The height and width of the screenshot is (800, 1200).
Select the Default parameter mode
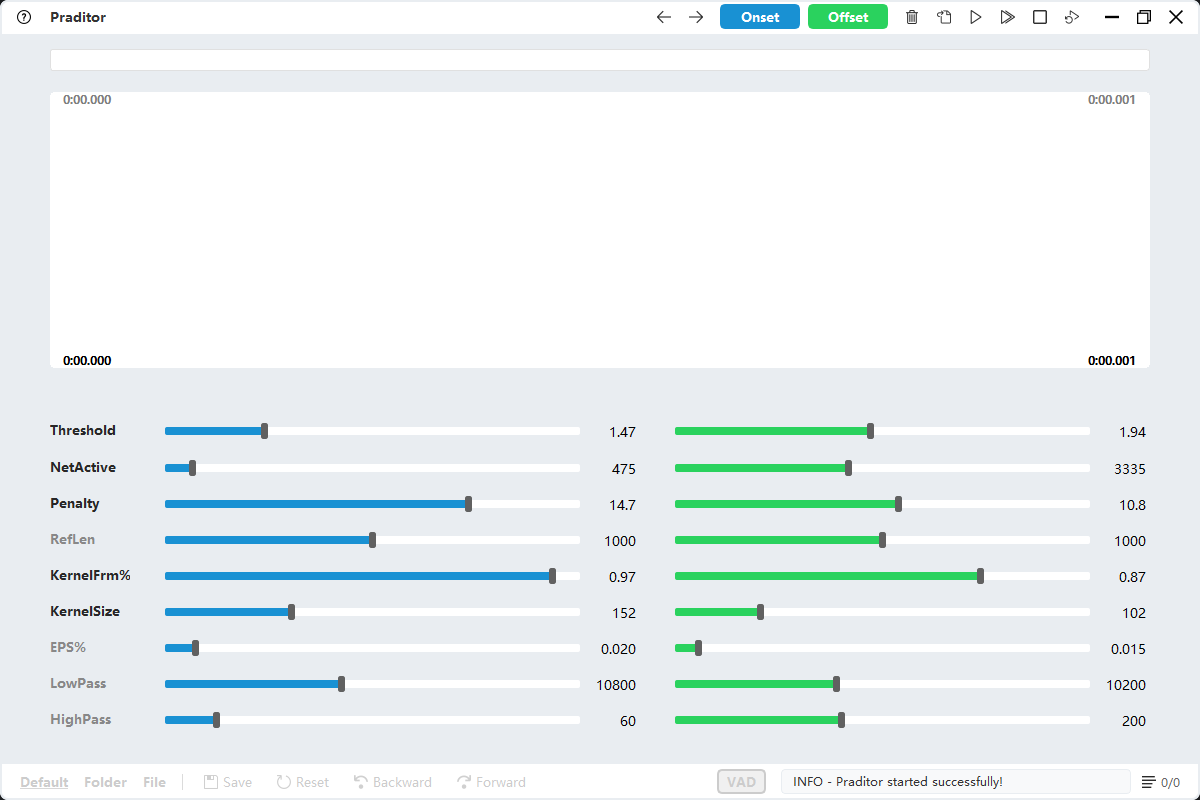(x=44, y=782)
